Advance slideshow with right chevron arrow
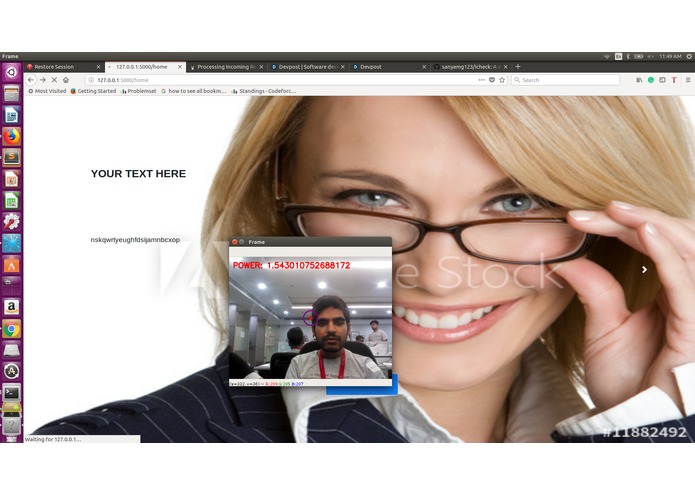Image resolution: width=695 pixels, height=494 pixels. (x=644, y=269)
